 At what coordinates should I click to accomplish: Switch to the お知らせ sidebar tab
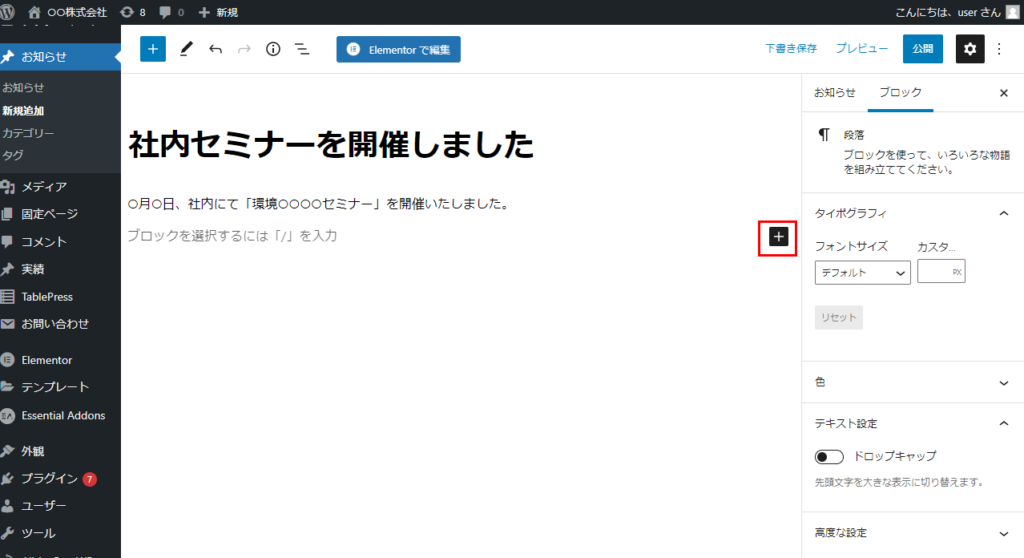point(834,92)
